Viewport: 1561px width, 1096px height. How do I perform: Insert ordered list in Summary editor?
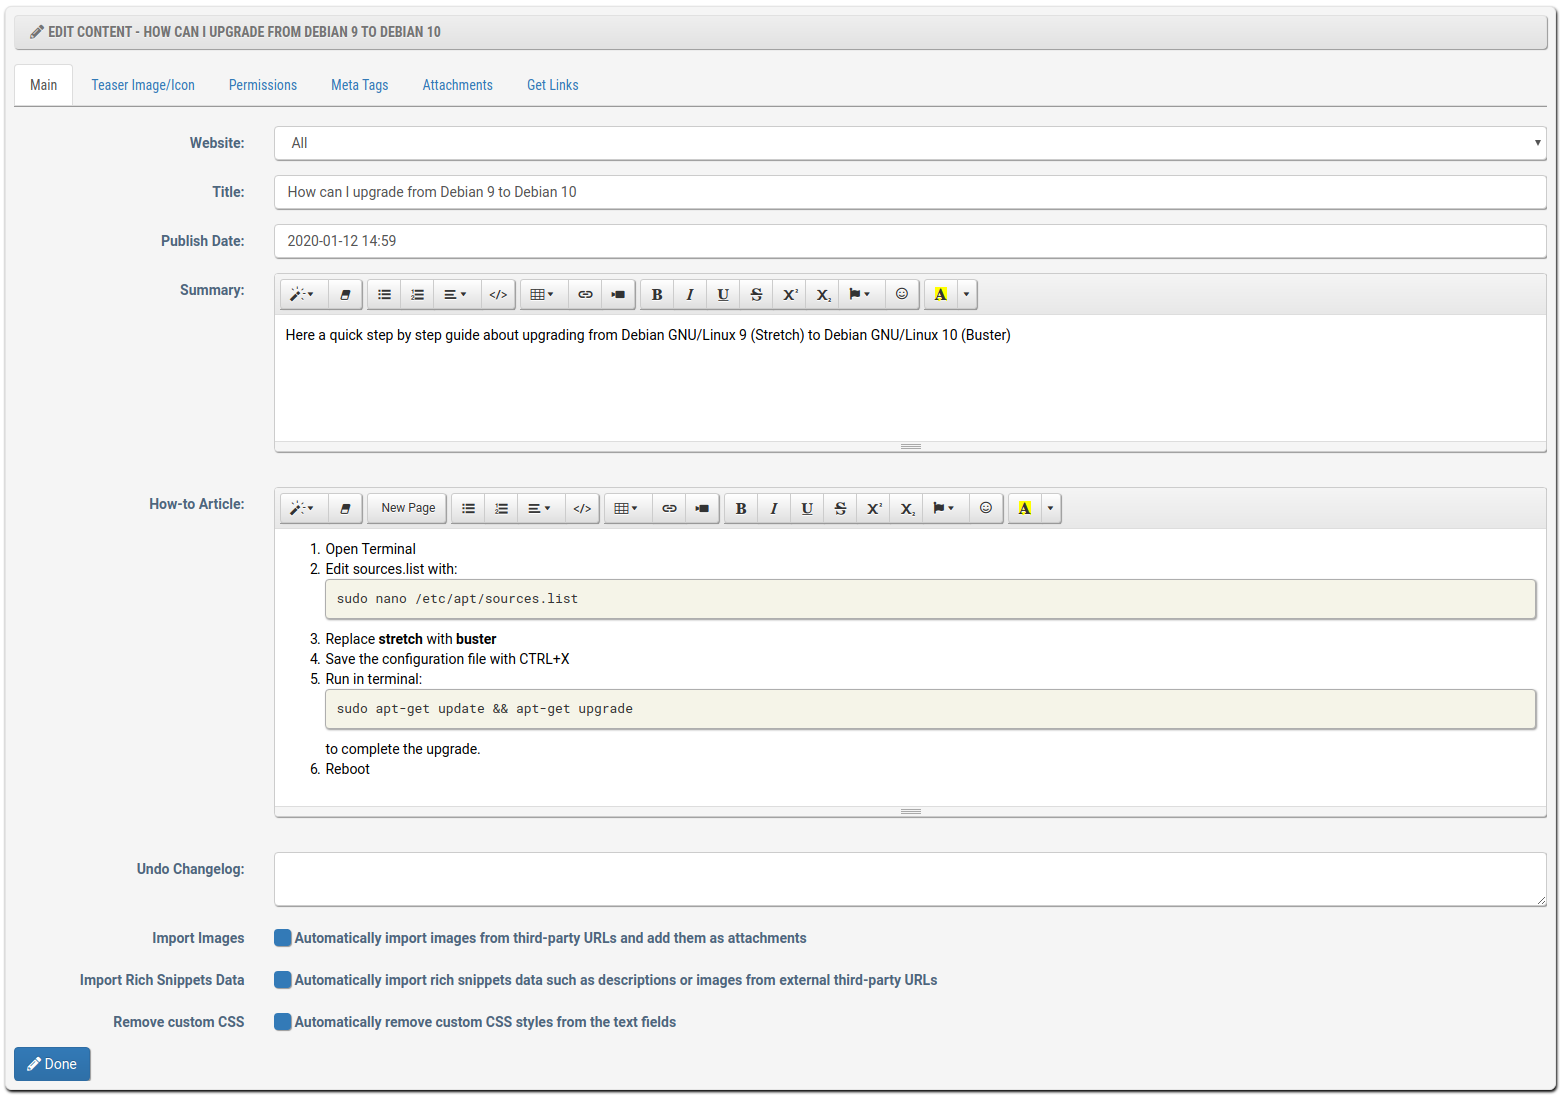[x=417, y=294]
